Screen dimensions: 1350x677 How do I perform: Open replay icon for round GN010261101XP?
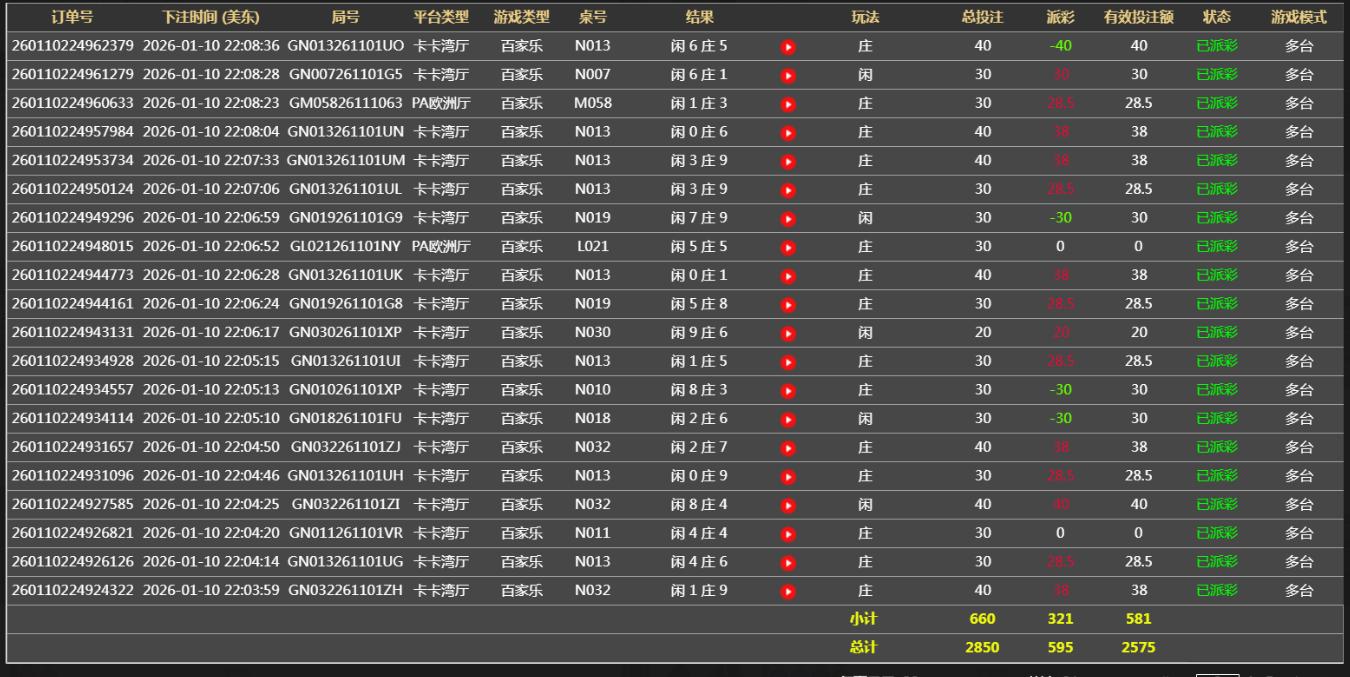tap(788, 390)
